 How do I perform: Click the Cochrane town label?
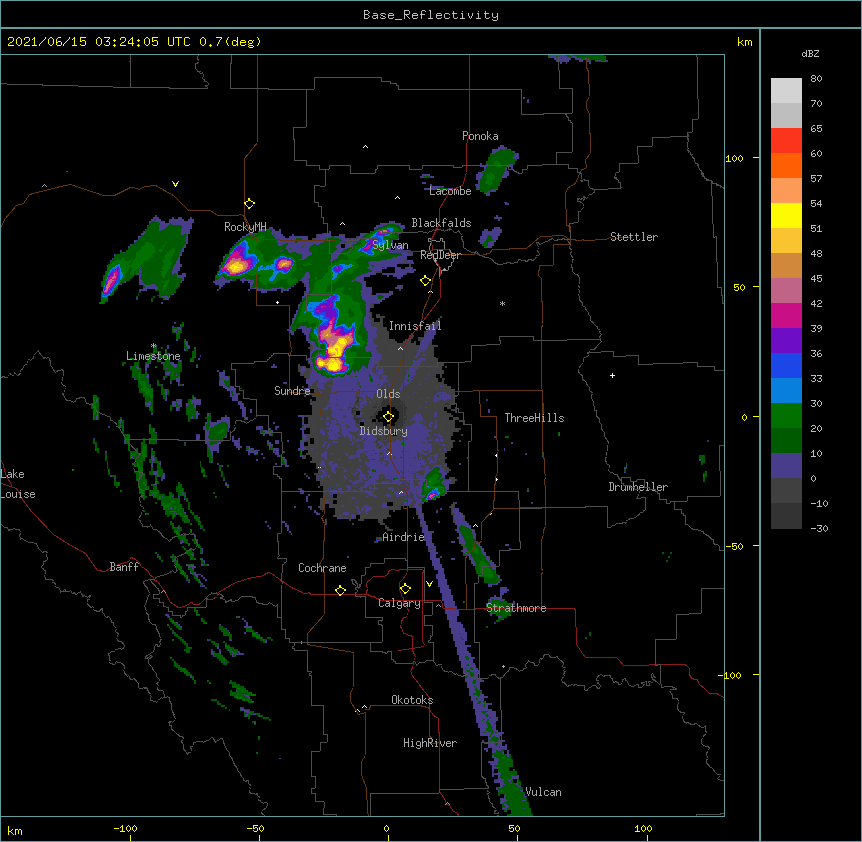pos(322,568)
